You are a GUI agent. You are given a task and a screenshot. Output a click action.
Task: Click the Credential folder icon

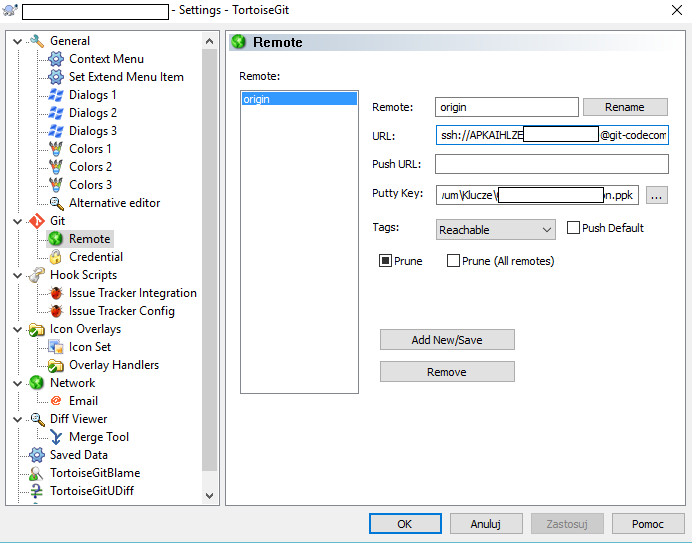56,257
